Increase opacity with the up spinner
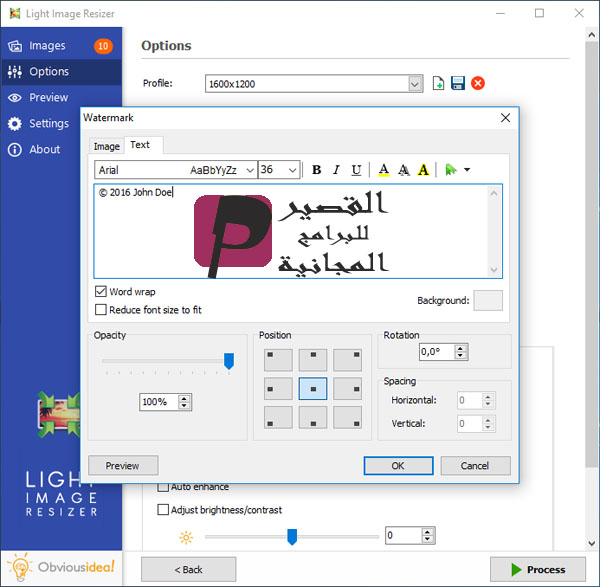Image resolution: width=600 pixels, height=587 pixels. click(184, 398)
